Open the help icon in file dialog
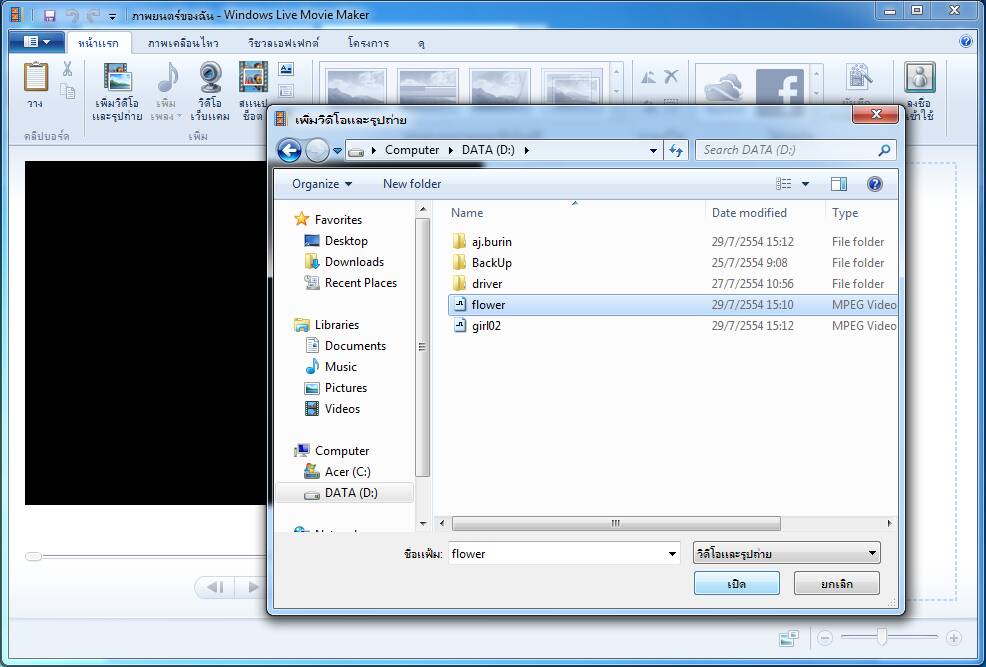The width and height of the screenshot is (986, 667). pos(875,184)
